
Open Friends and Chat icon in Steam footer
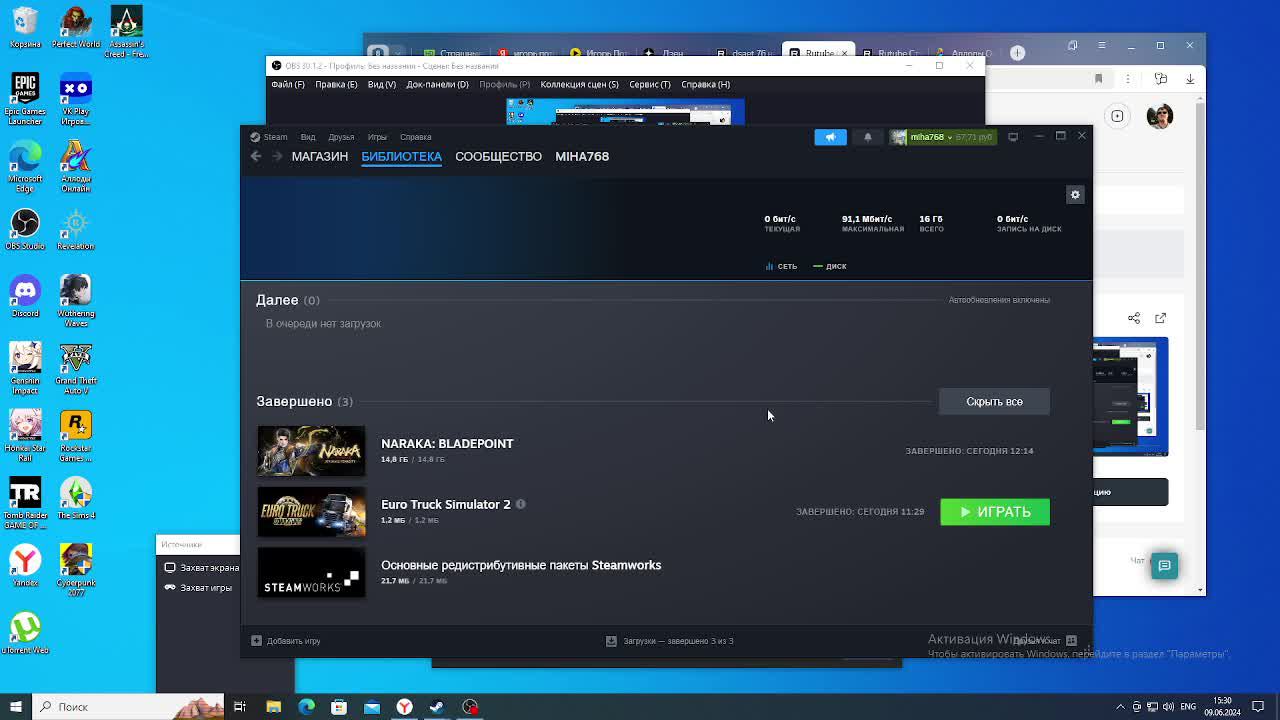click(x=1071, y=641)
